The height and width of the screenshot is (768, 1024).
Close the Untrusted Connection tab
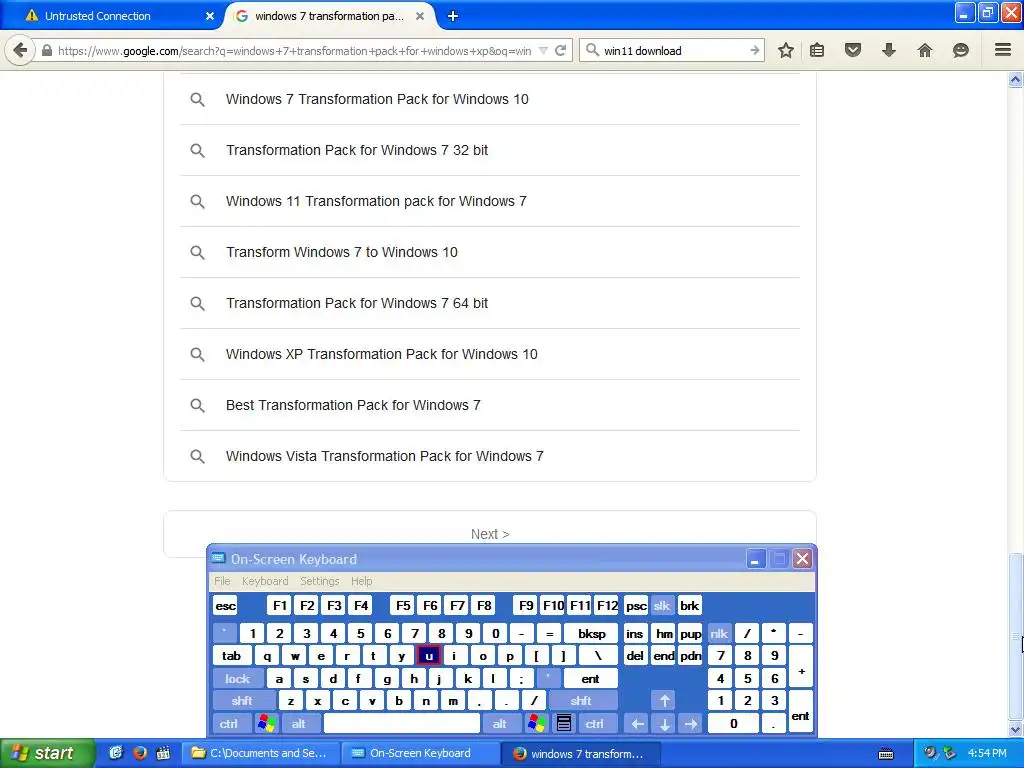210,16
